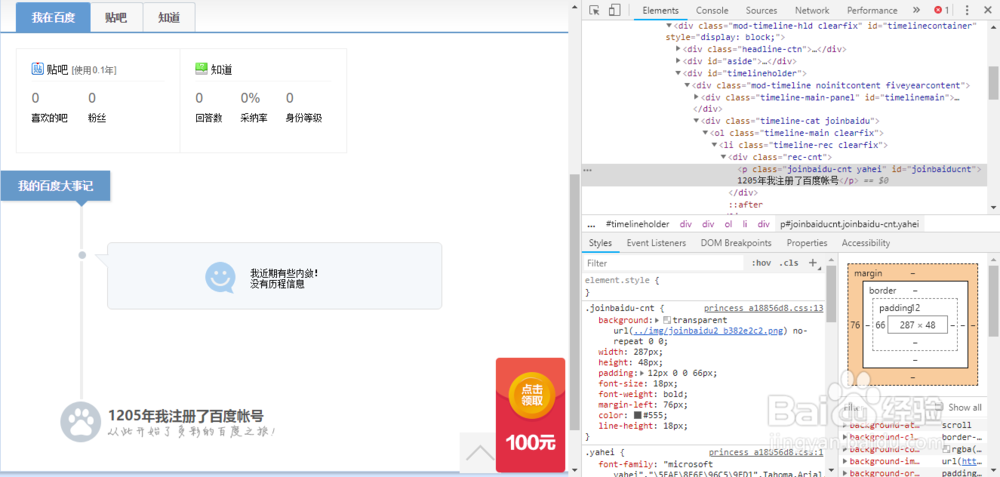This screenshot has height=477, width=1000.
Task: Select the Styles pane tab
Action: (600, 243)
